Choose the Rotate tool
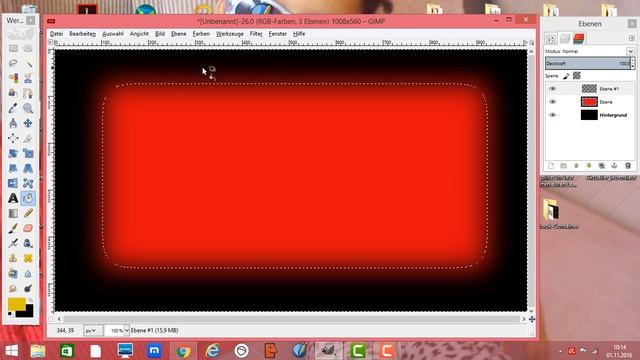 point(13,153)
